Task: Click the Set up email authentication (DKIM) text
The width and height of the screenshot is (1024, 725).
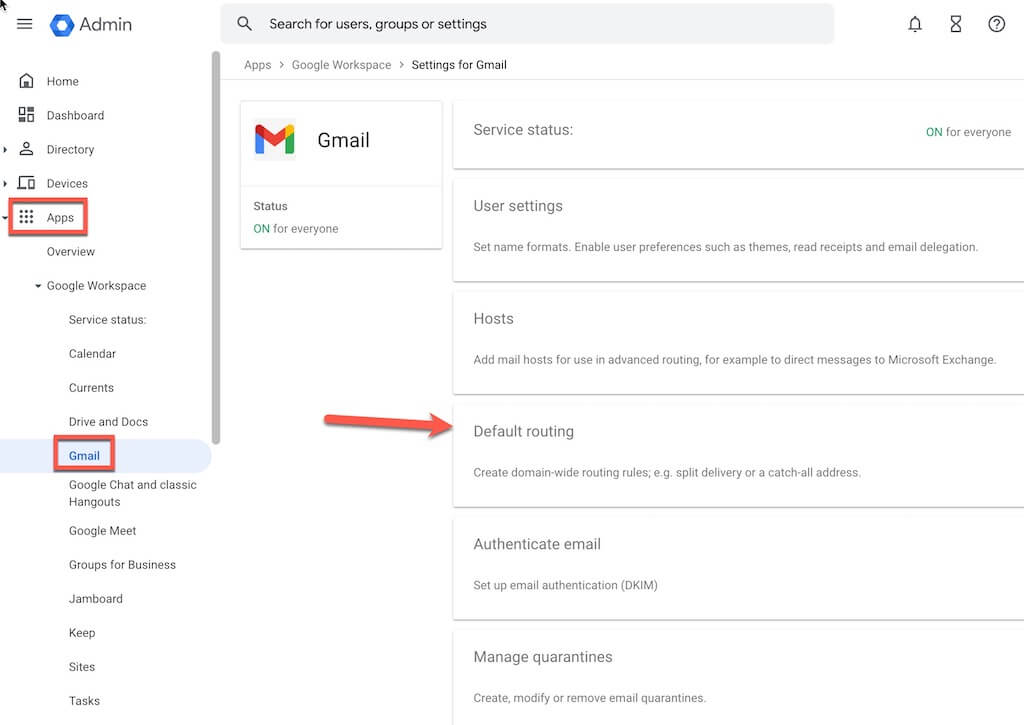Action: [x=565, y=585]
